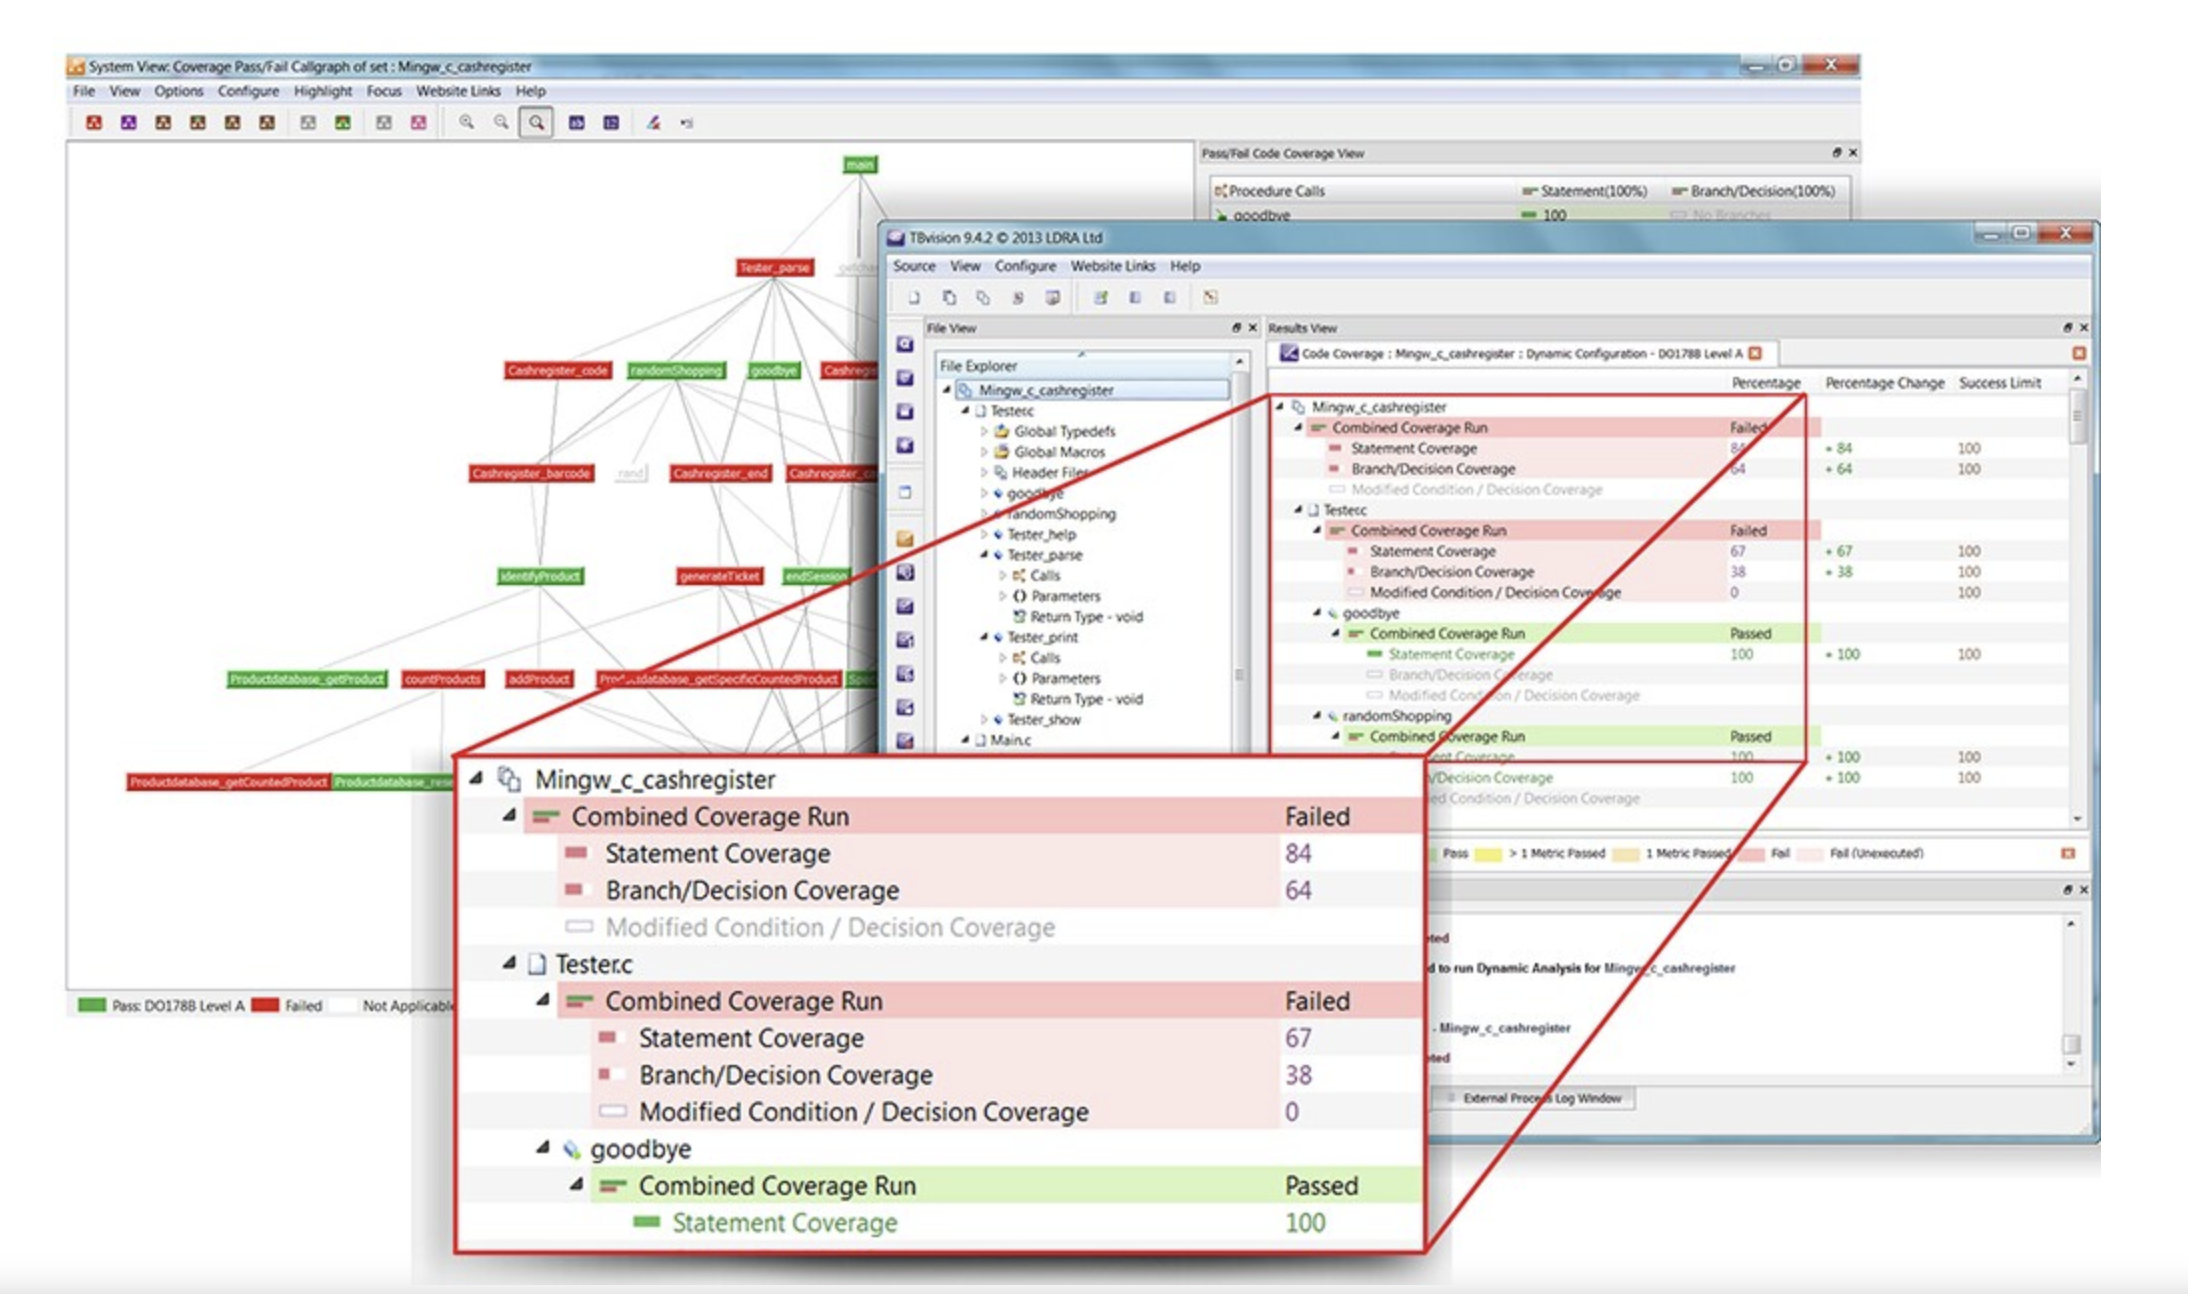Click the red Failed legend swatch
This screenshot has height=1294, width=2188.
click(265, 1005)
